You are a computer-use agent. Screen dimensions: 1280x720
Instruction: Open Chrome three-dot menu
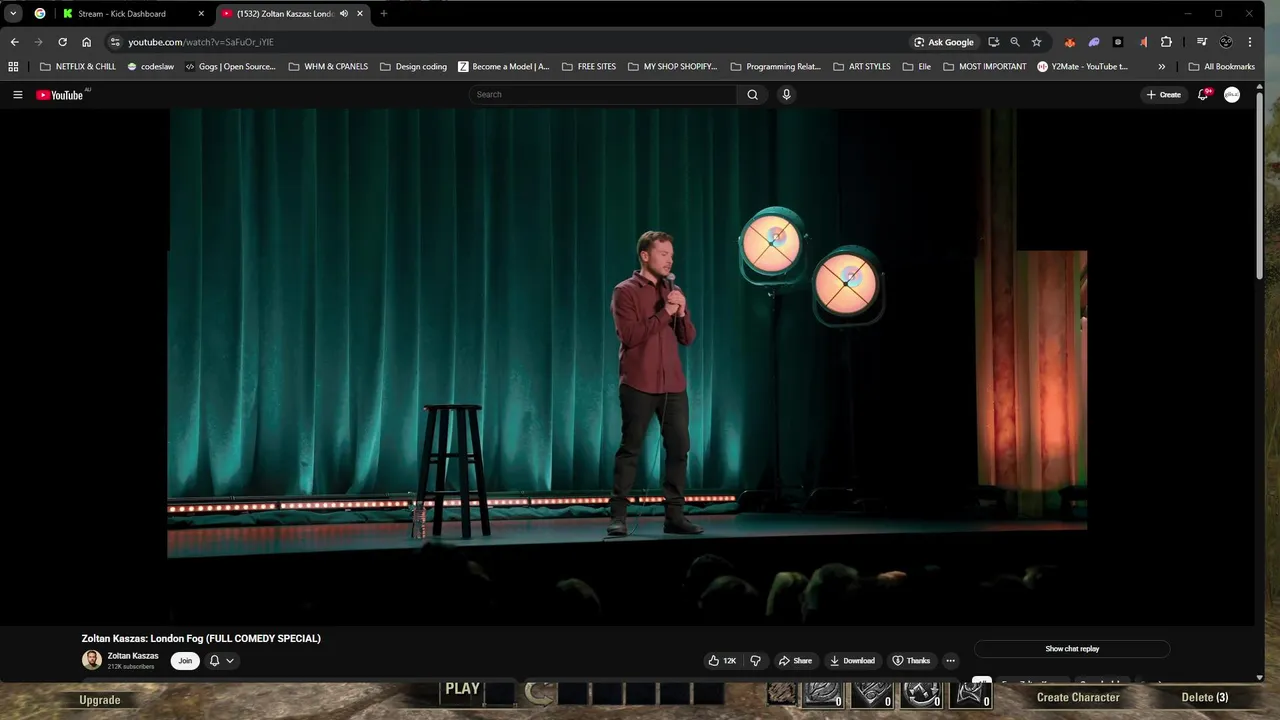(x=1250, y=42)
